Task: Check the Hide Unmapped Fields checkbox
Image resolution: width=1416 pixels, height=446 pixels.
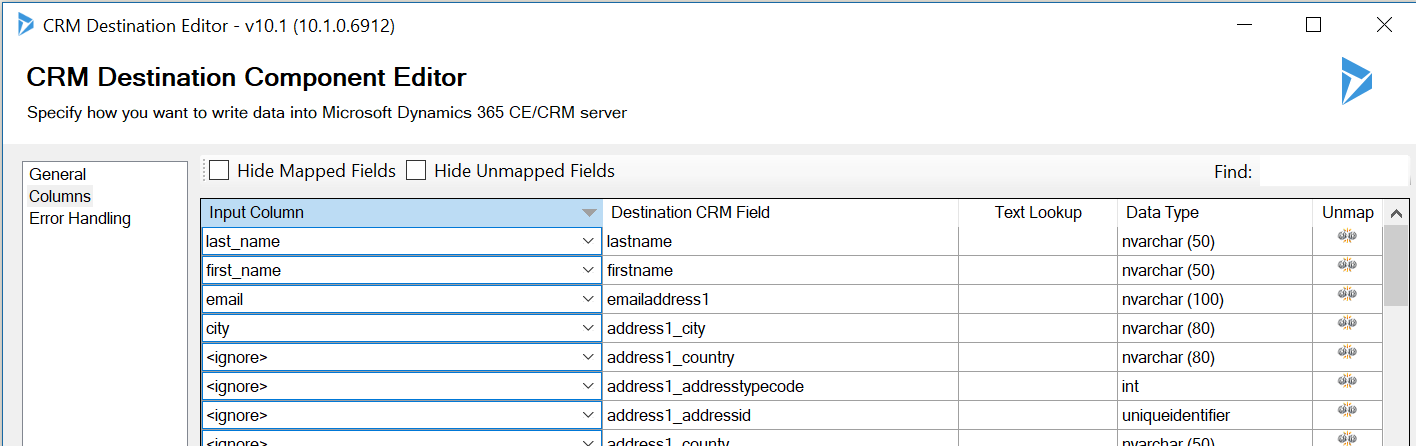Action: (x=416, y=171)
